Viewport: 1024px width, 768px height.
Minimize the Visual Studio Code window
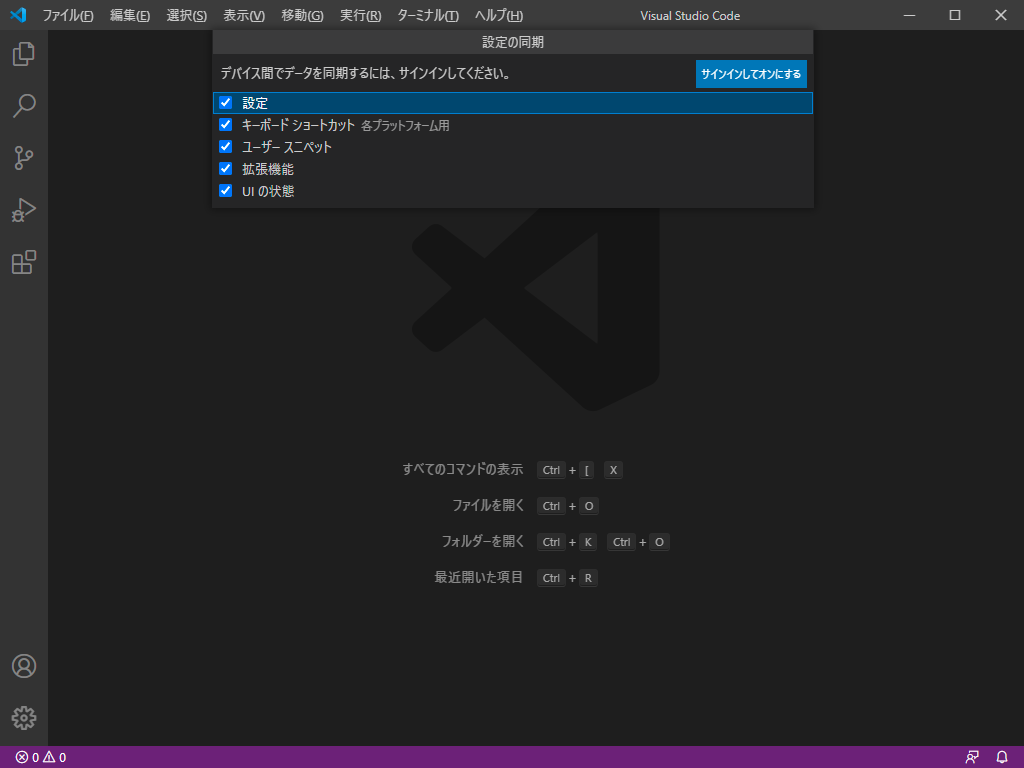pos(909,15)
